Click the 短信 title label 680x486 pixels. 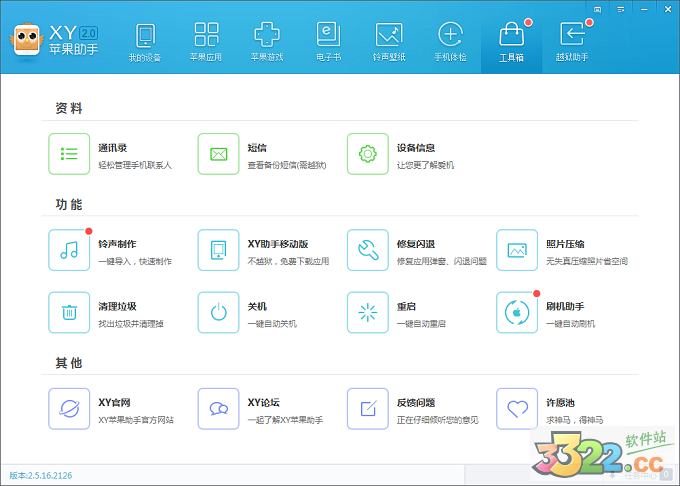click(x=257, y=148)
